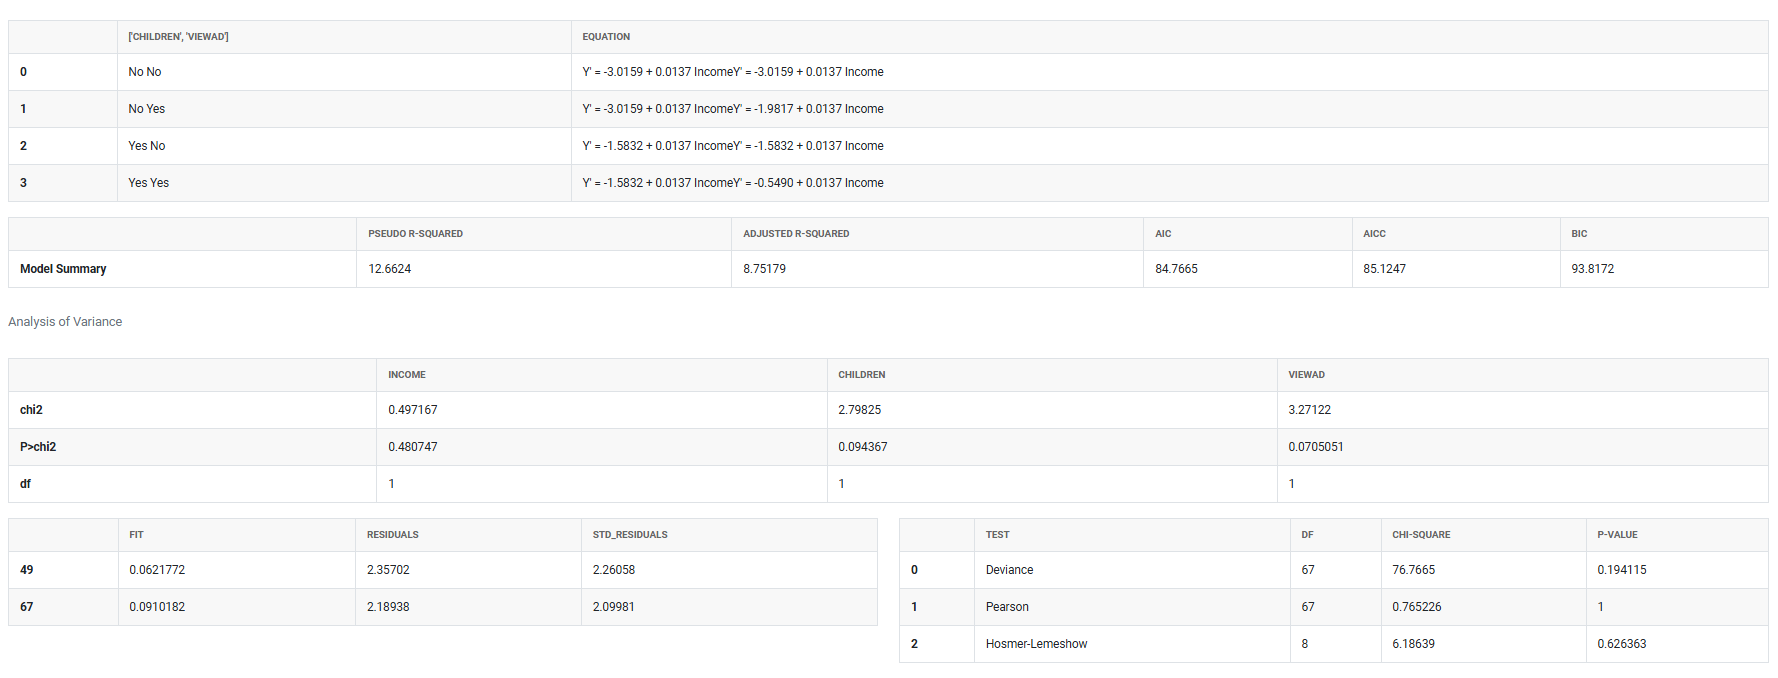Open the df value under CHILDREN
The width and height of the screenshot is (1778, 678).
[x=841, y=484]
